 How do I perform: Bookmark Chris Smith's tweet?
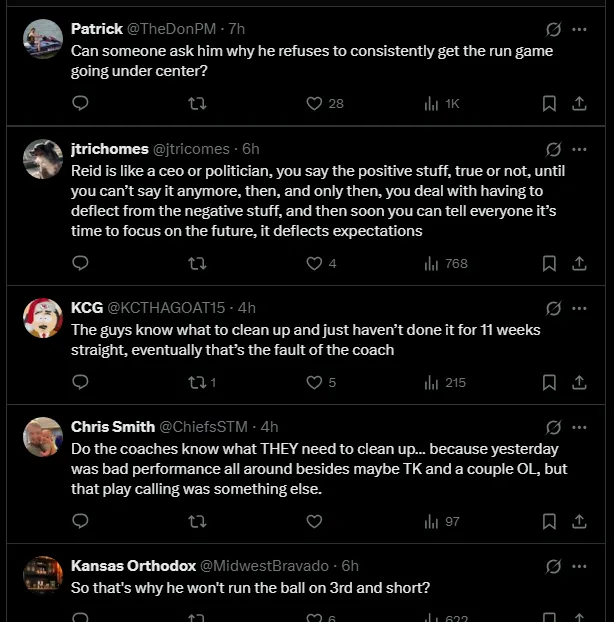(549, 521)
